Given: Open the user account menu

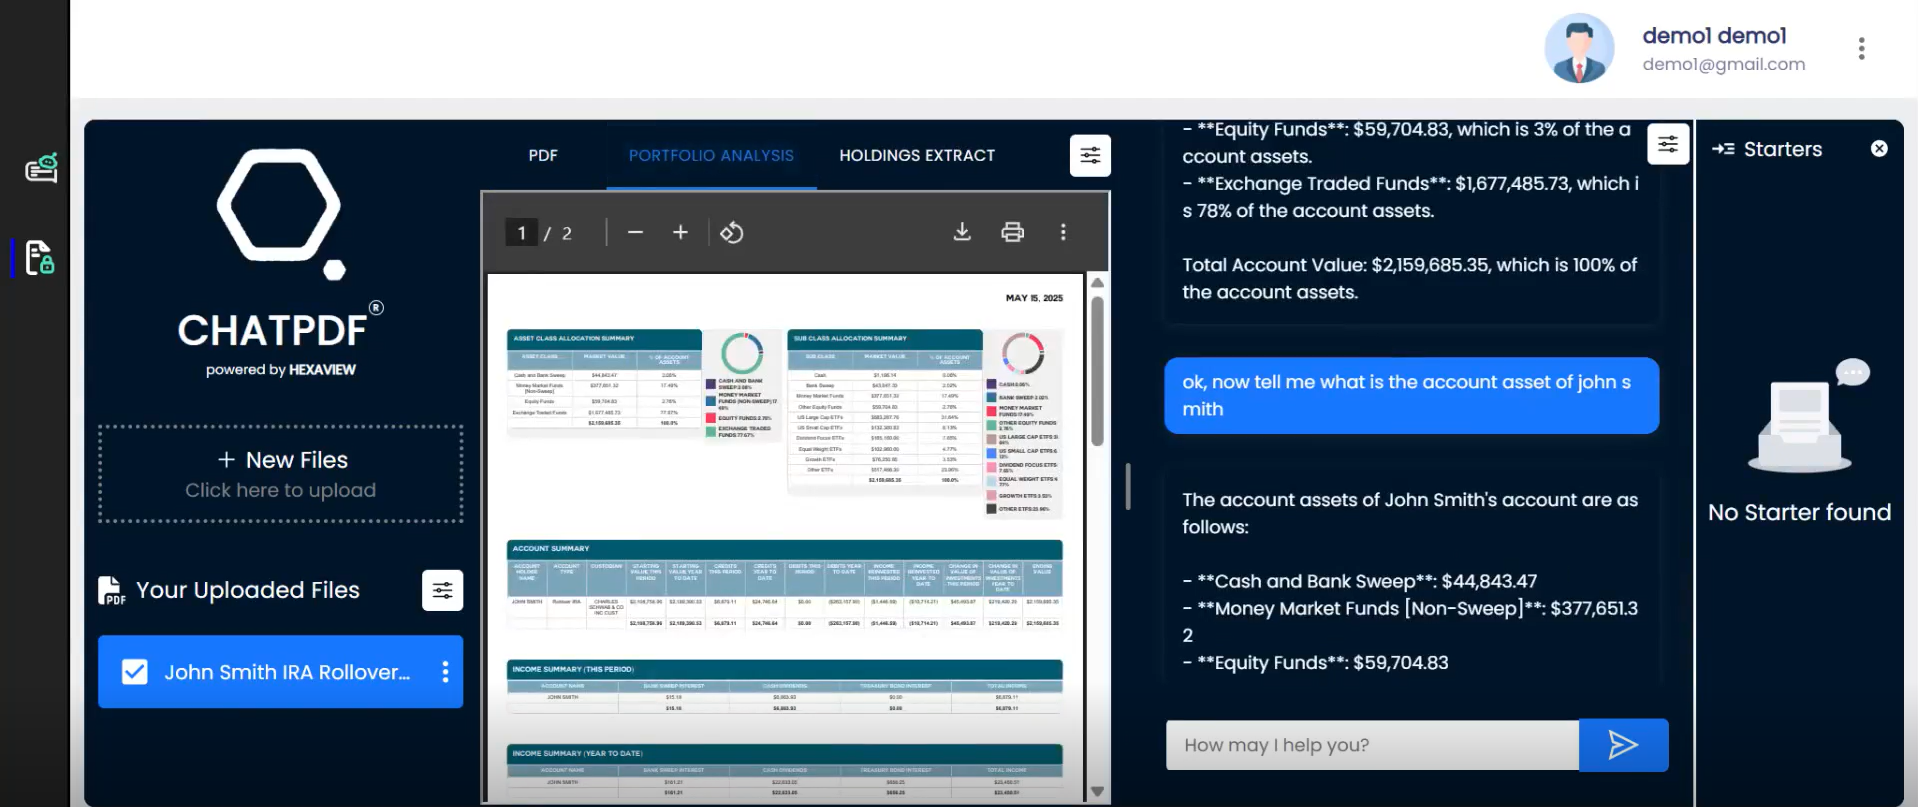Looking at the screenshot, I should 1860,49.
